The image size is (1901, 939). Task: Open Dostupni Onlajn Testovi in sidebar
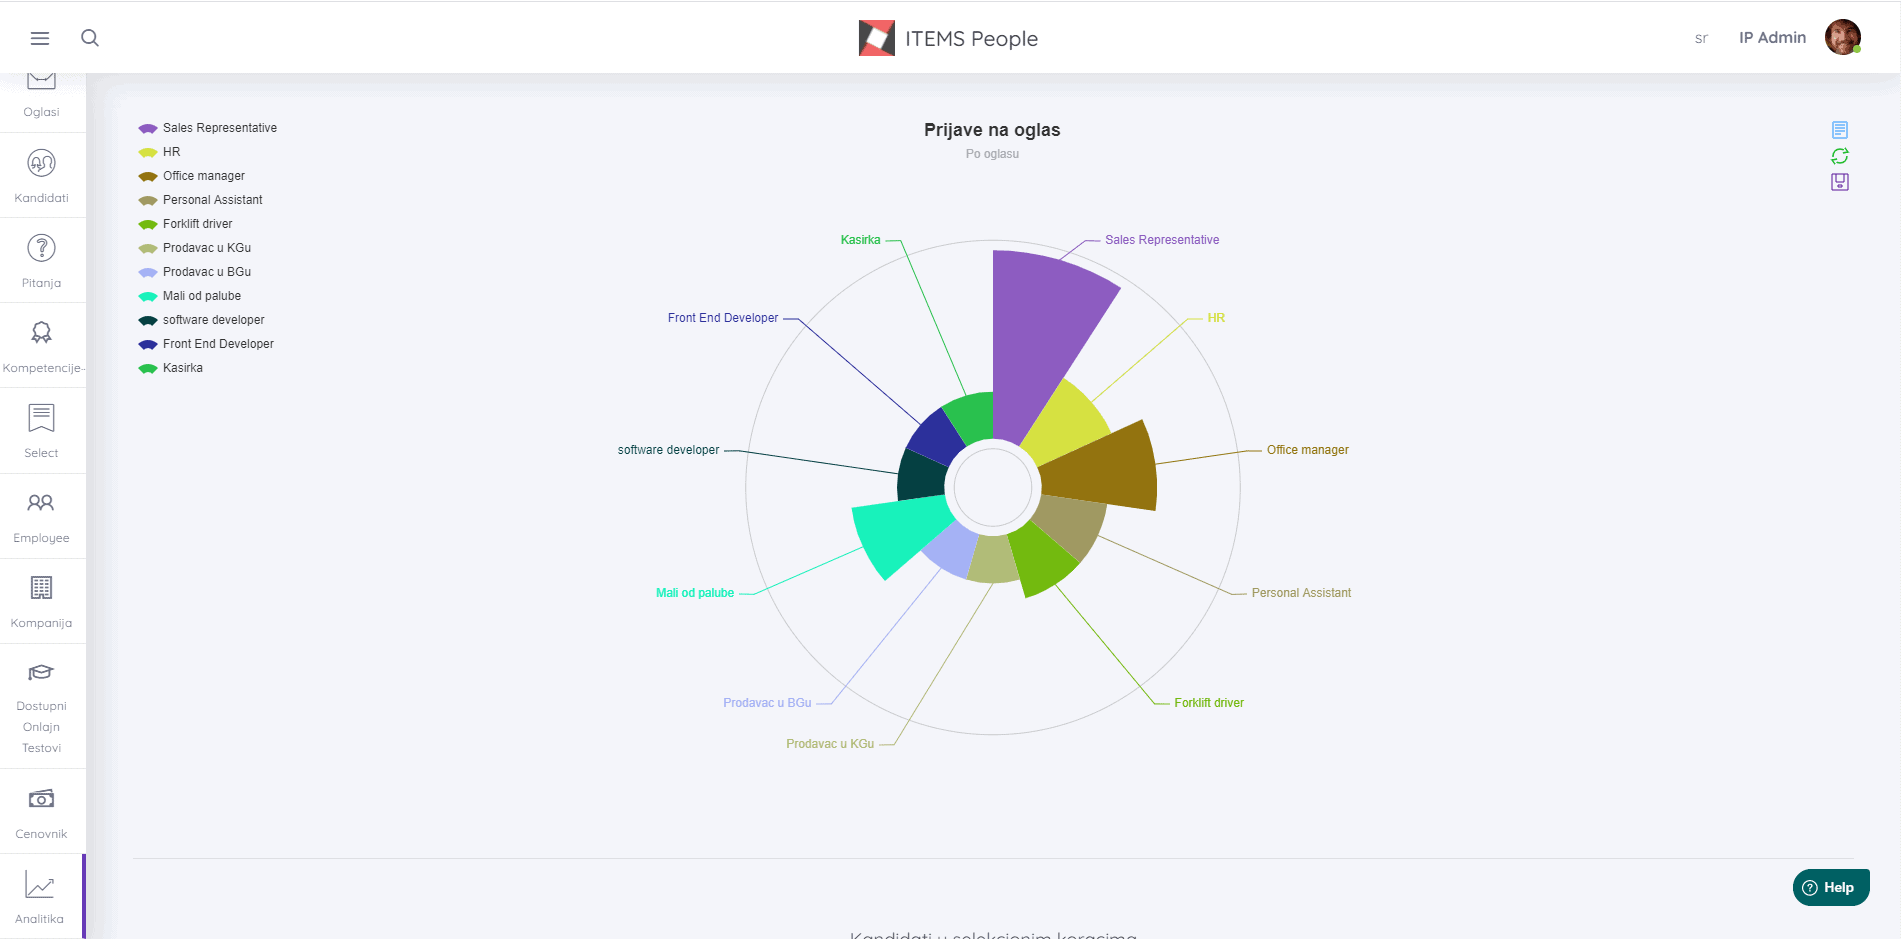click(x=42, y=706)
